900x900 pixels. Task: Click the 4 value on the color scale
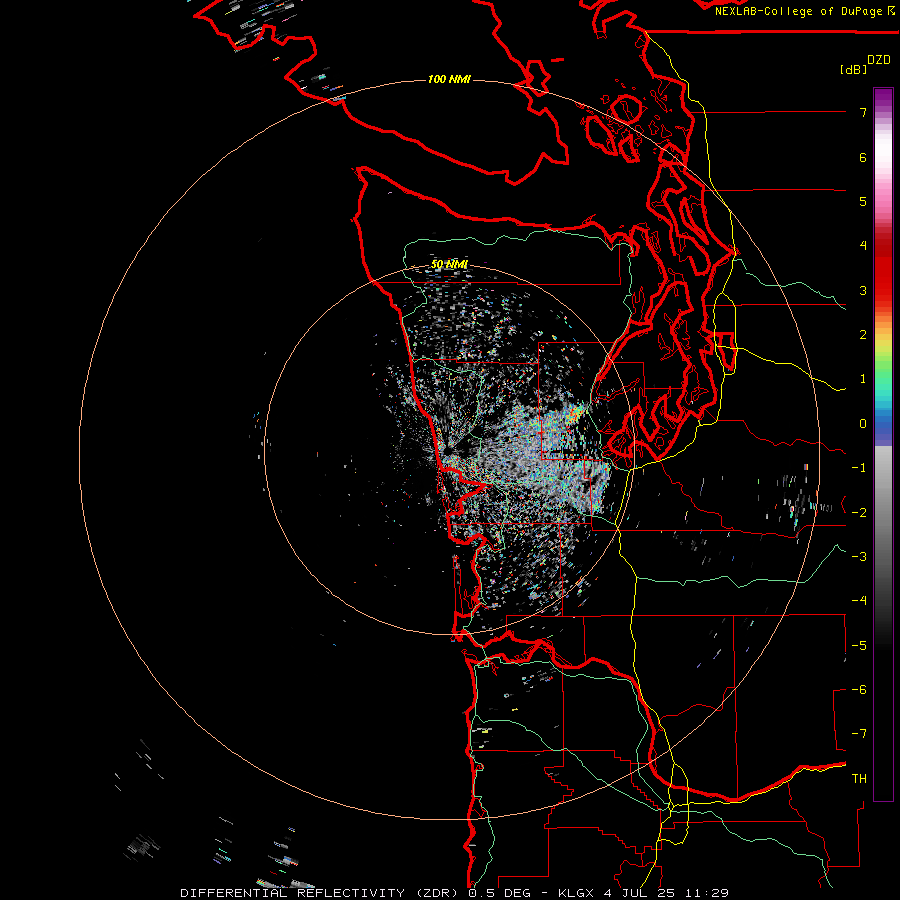863,246
